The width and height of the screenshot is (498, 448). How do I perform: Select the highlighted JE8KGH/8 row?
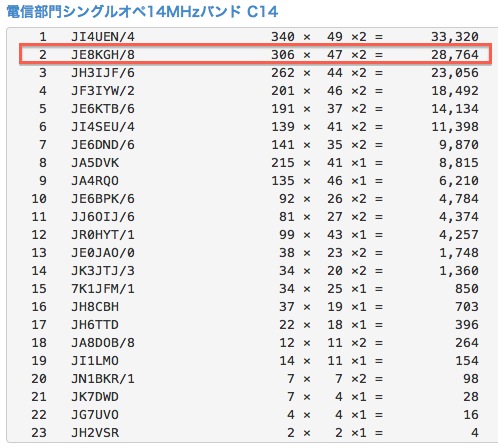255,54
